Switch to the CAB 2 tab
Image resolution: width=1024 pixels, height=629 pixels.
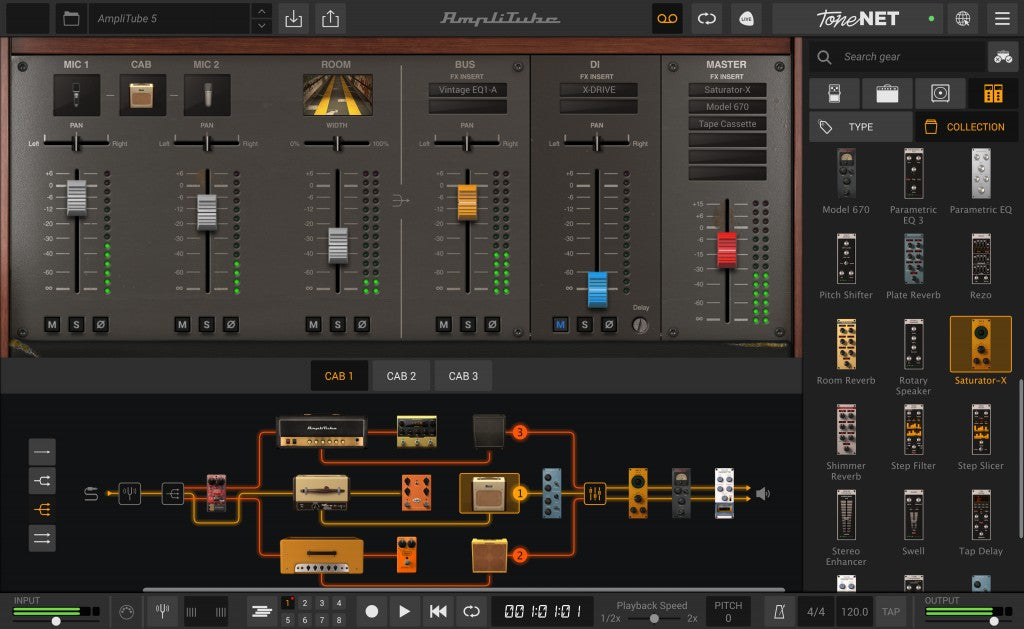click(x=400, y=376)
